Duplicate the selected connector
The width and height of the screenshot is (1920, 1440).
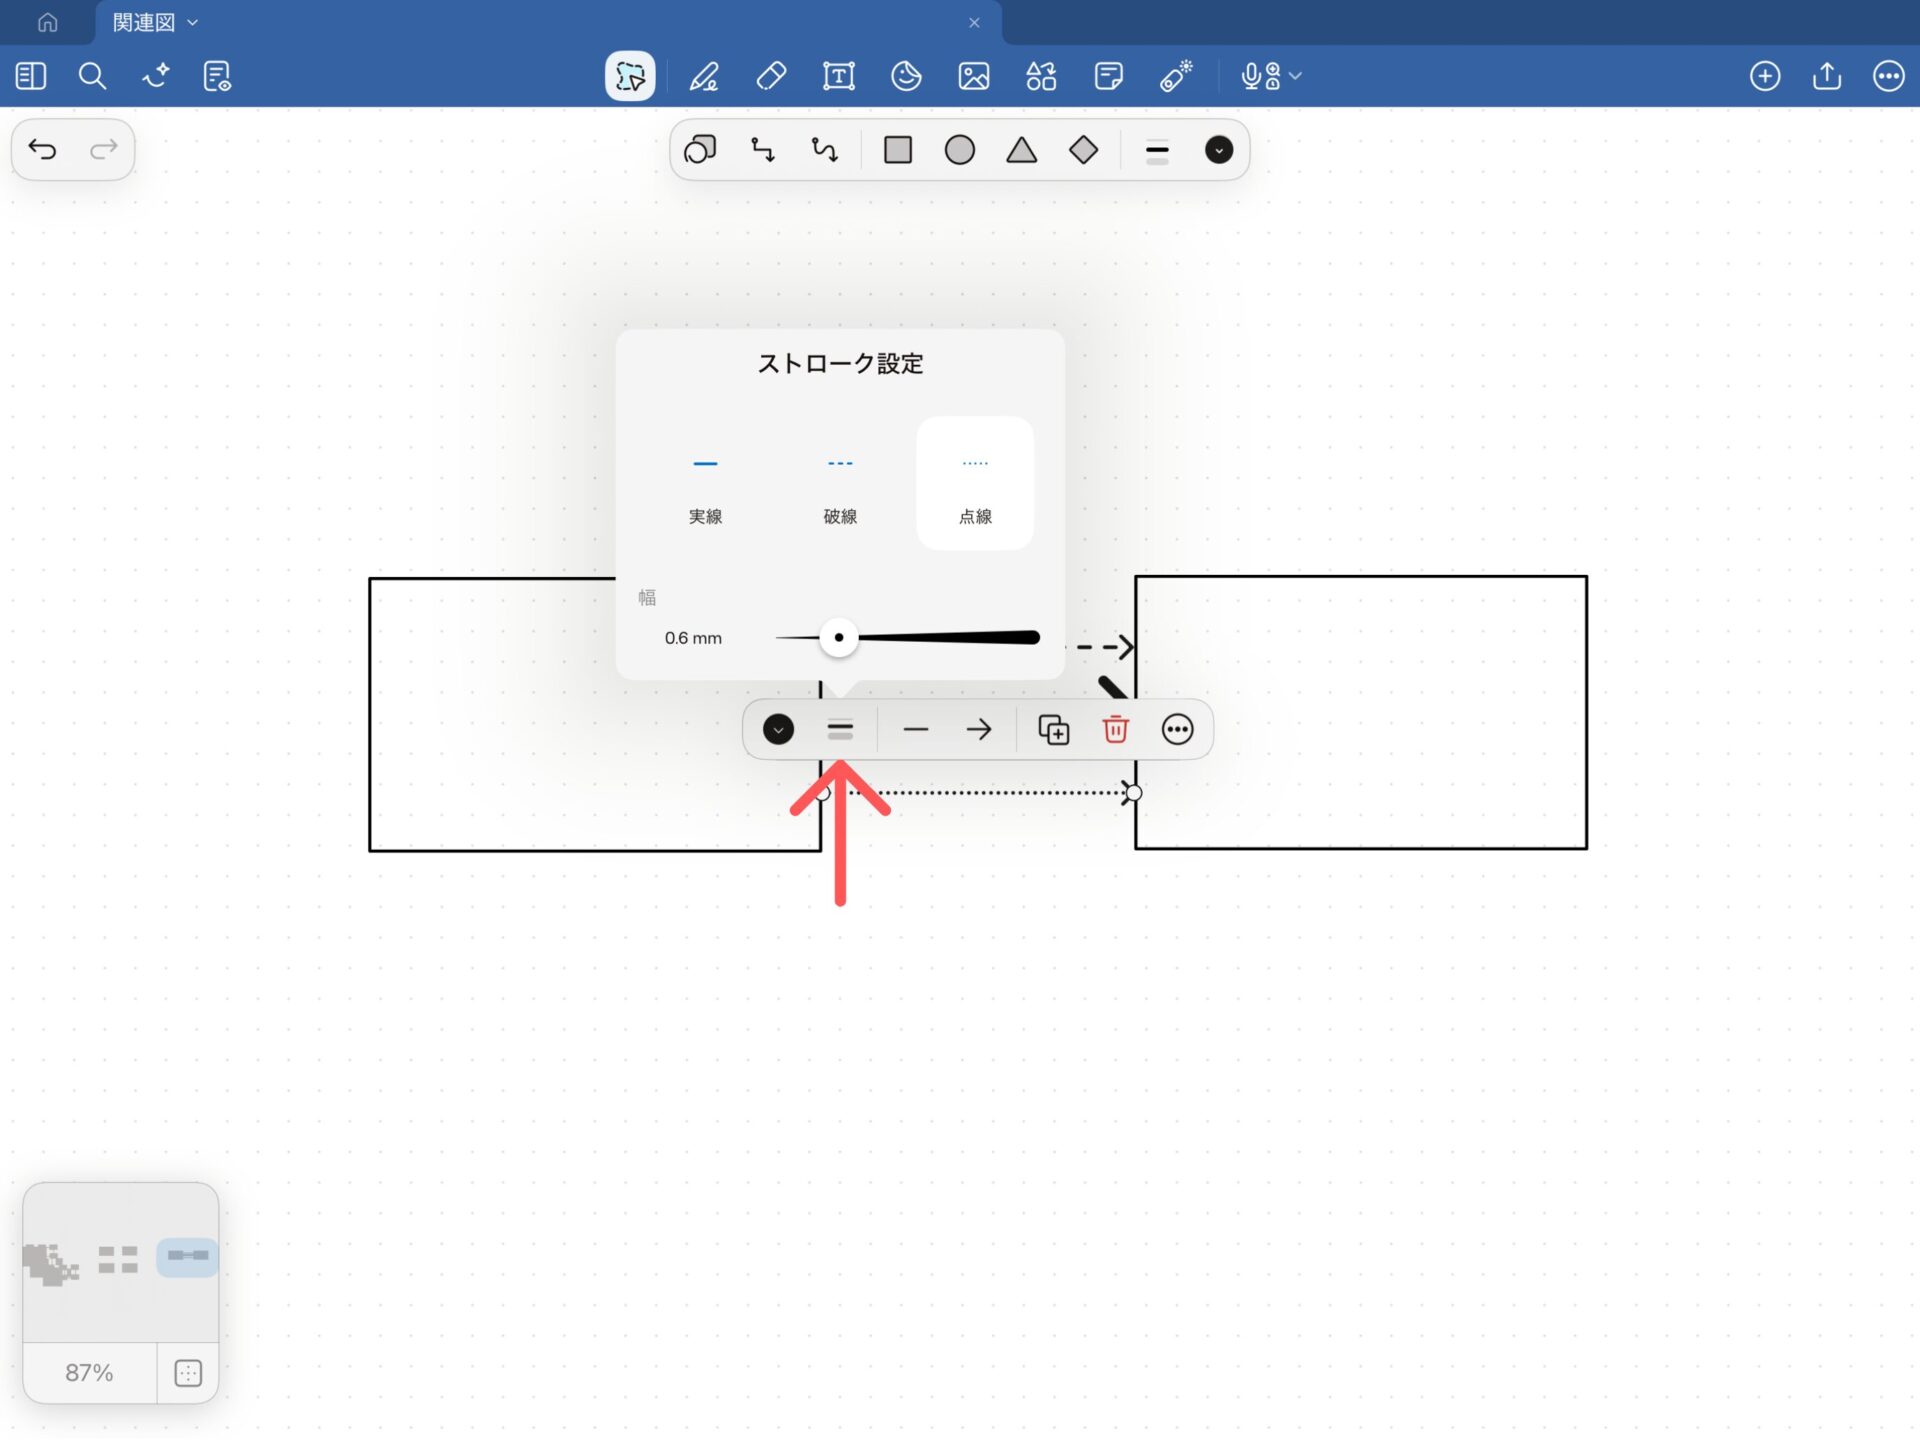tap(1053, 729)
